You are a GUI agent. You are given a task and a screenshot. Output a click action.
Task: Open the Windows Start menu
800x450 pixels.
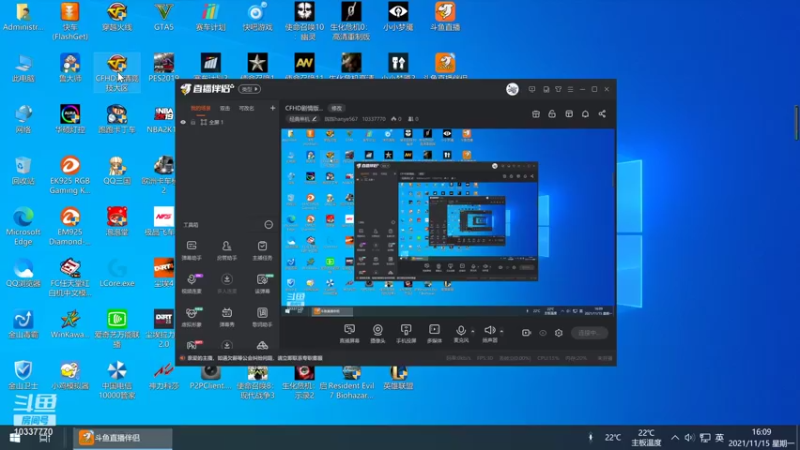(15, 438)
